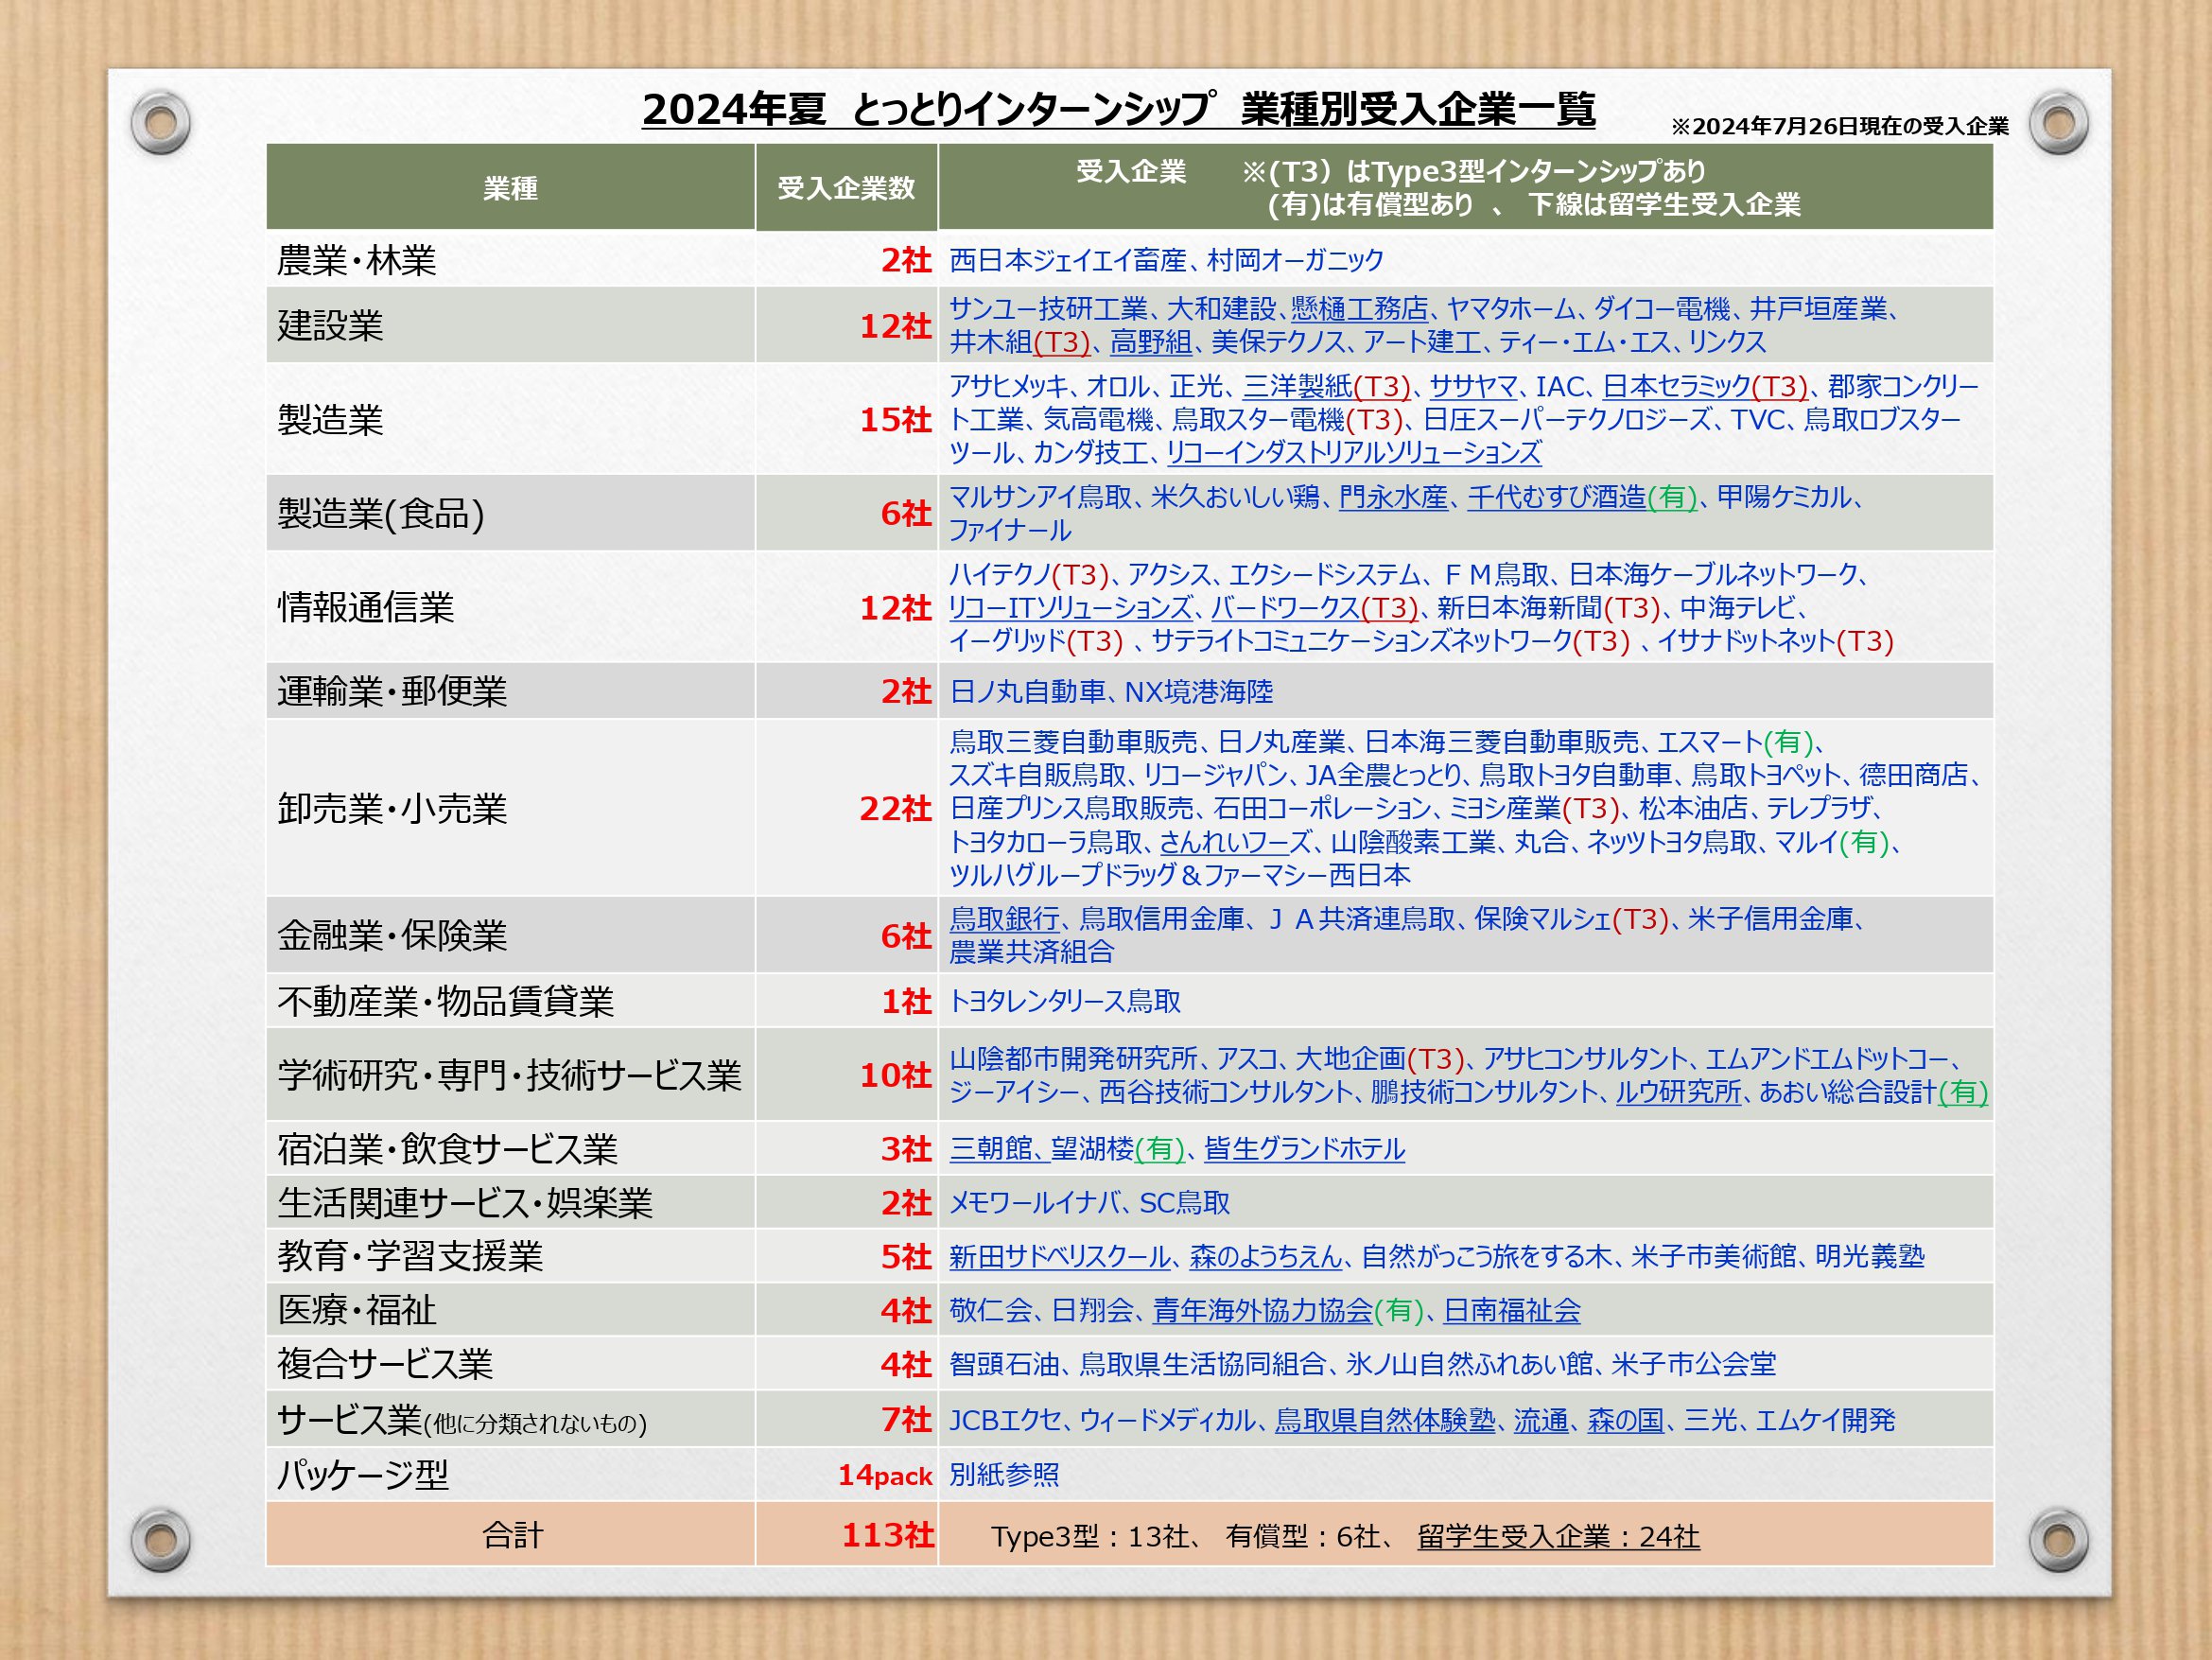Click company name '山陰都市開発研究所'
This screenshot has height=1660, width=2212.
point(1073,1059)
